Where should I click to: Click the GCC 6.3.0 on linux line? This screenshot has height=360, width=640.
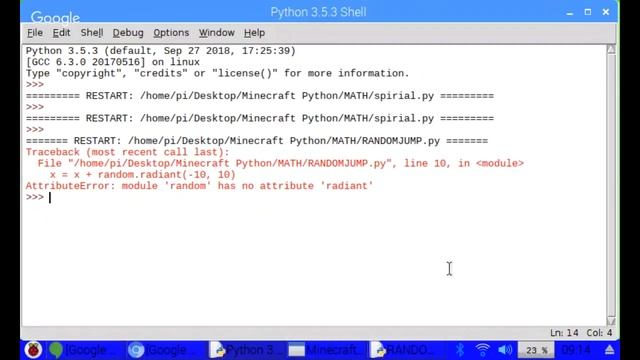click(113, 62)
